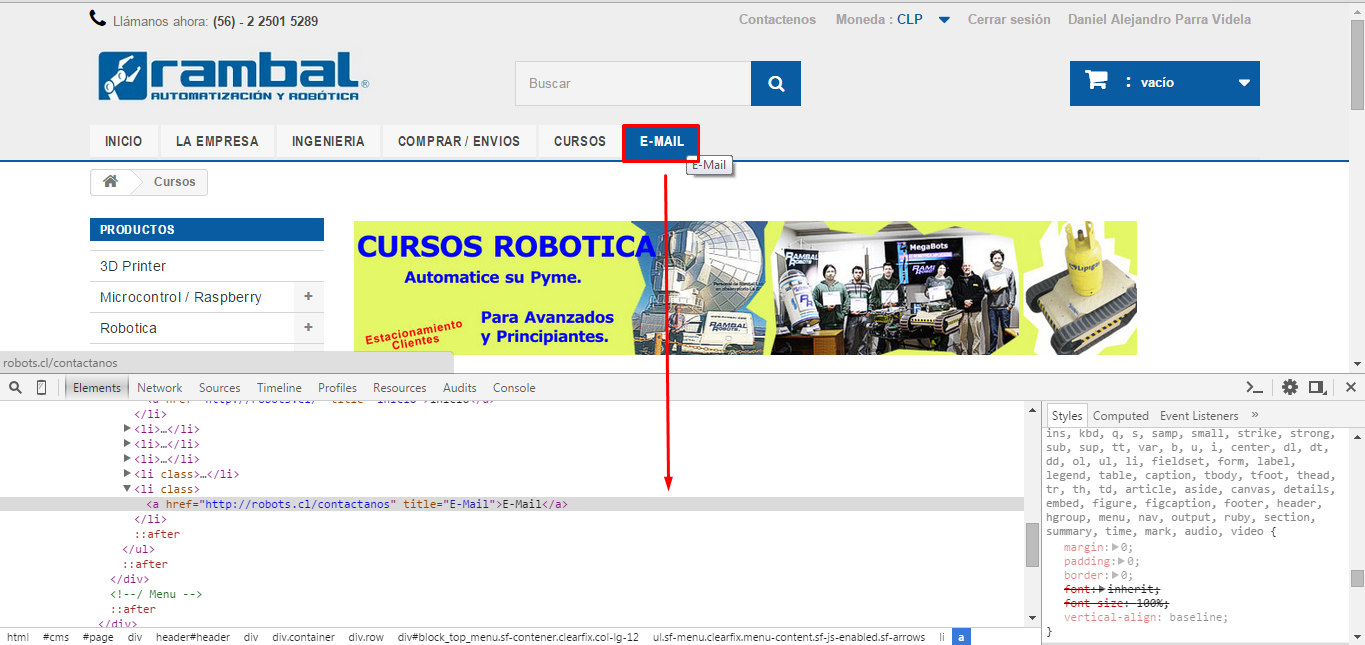Click the vertical-align baseline value
This screenshot has width=1365, height=645.
pyautogui.click(x=1198, y=617)
